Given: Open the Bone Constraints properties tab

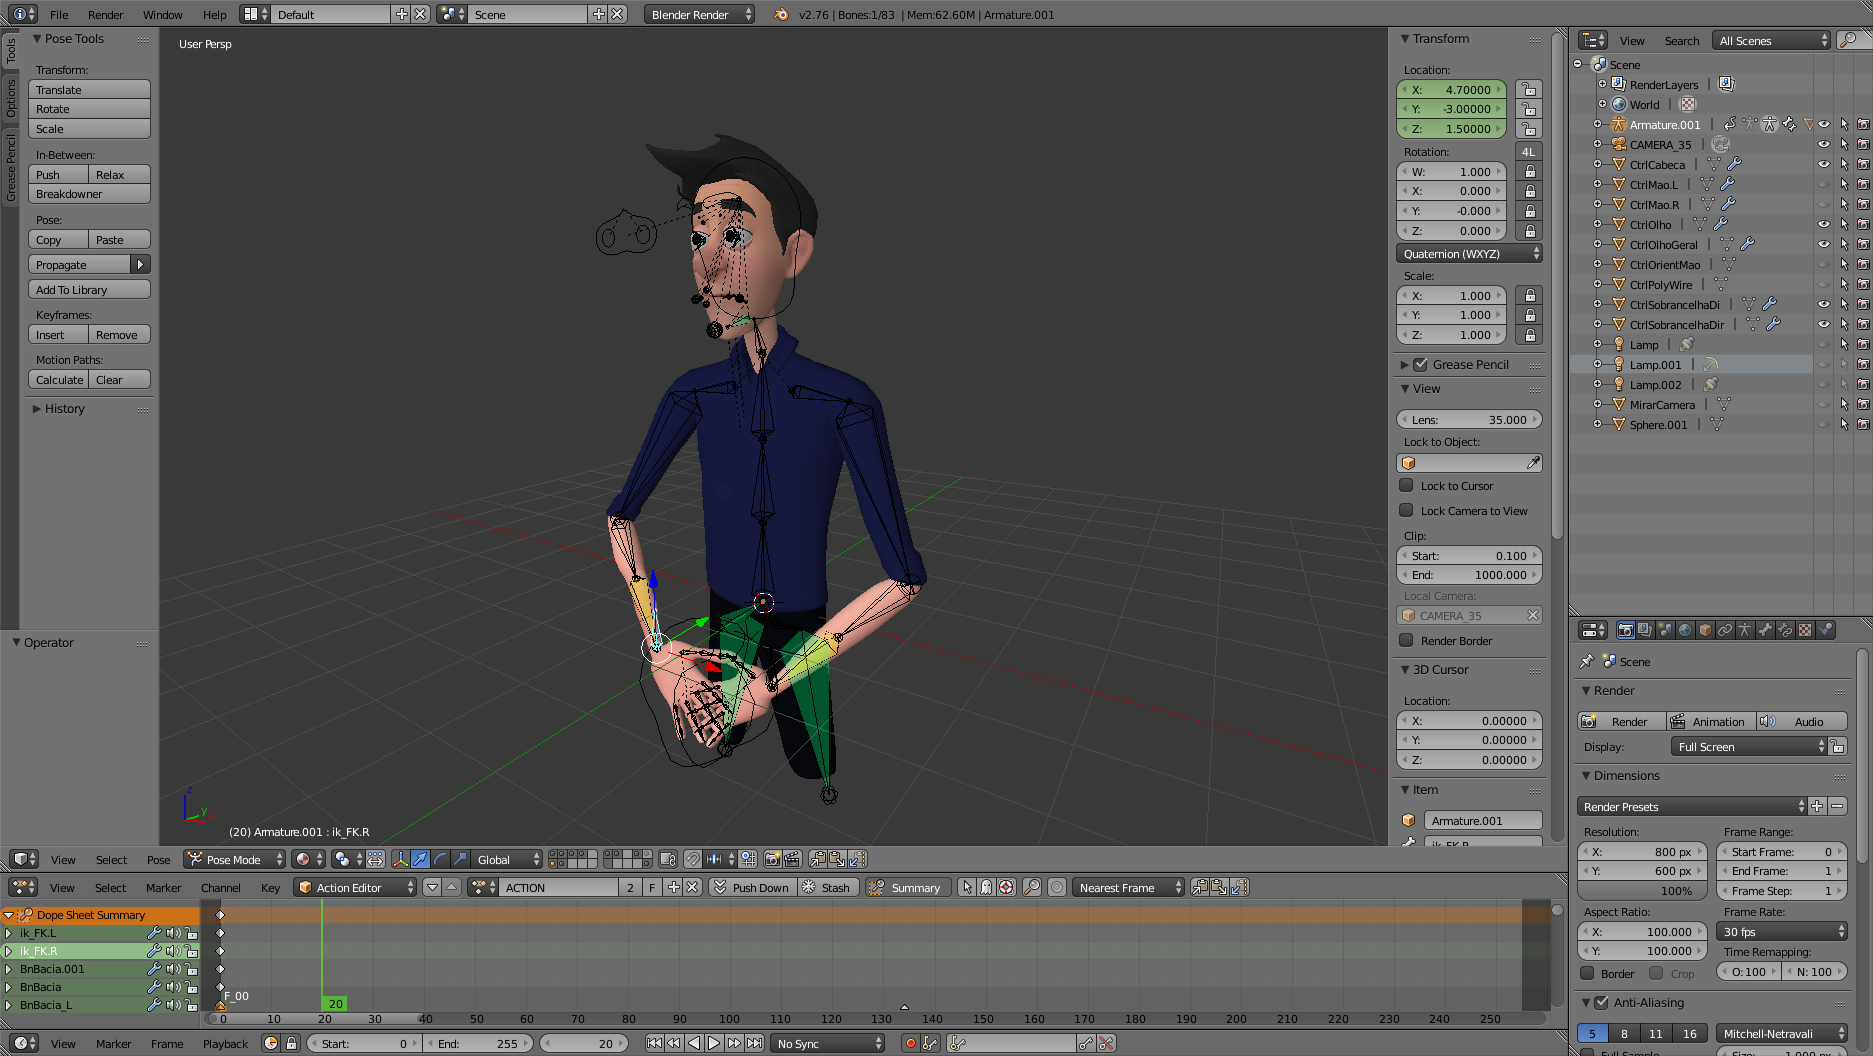Looking at the screenshot, I should pos(1785,630).
